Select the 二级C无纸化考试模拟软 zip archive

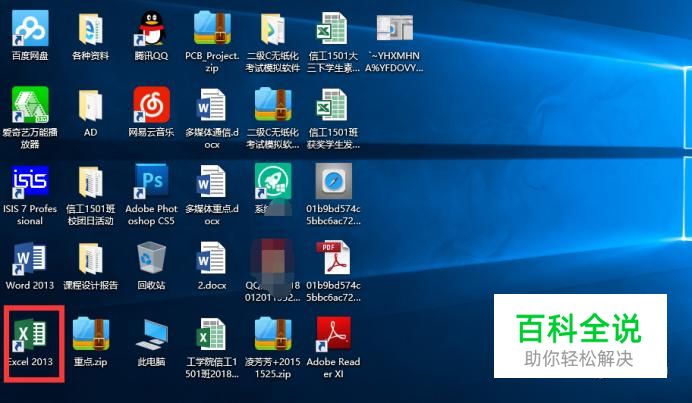coord(273,104)
